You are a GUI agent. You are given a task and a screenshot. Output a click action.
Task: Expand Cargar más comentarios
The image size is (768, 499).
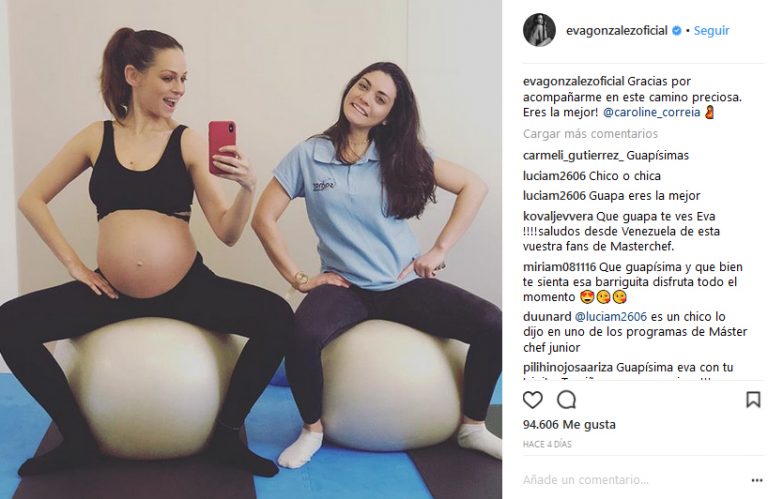tap(590, 134)
